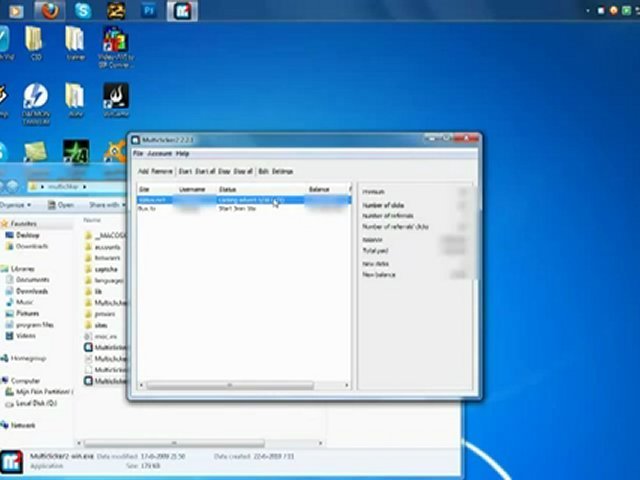Open the File menu in Multiclicker

point(138,154)
